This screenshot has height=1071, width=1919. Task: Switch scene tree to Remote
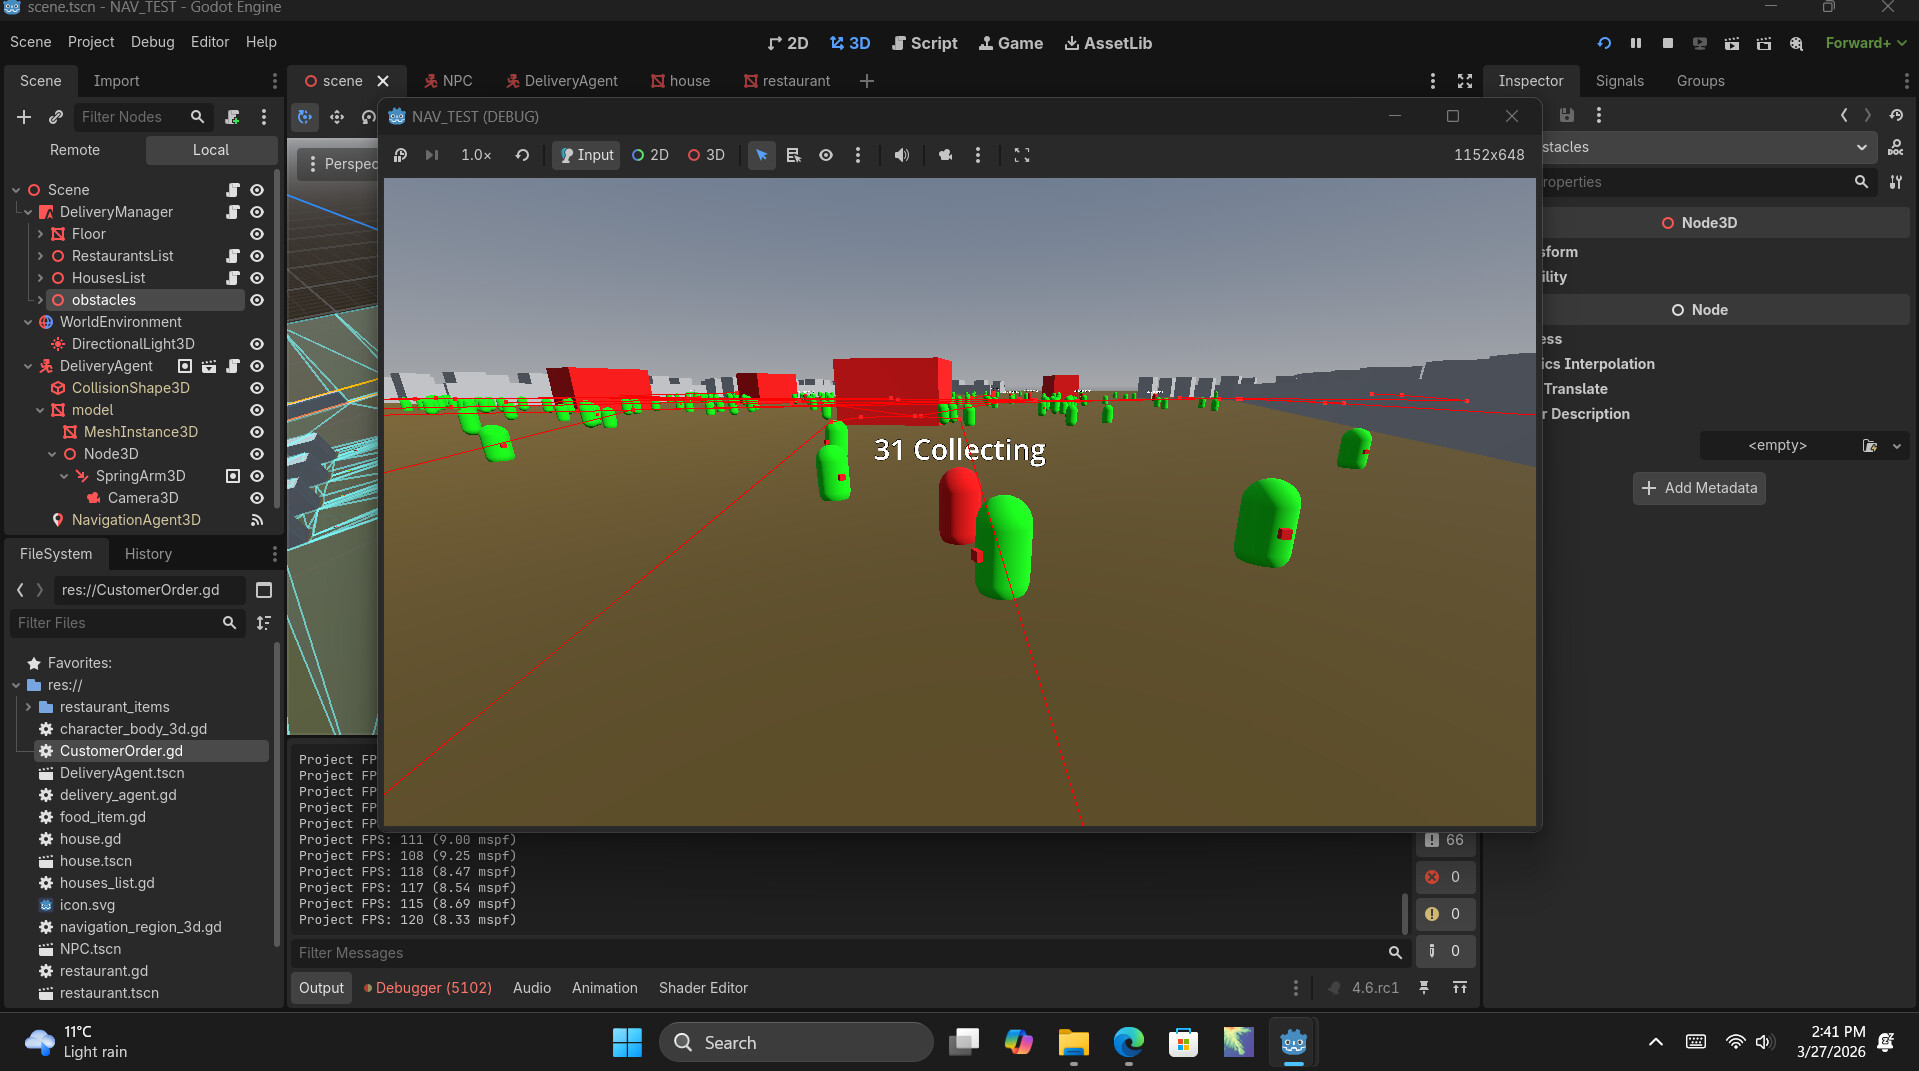tap(75, 150)
